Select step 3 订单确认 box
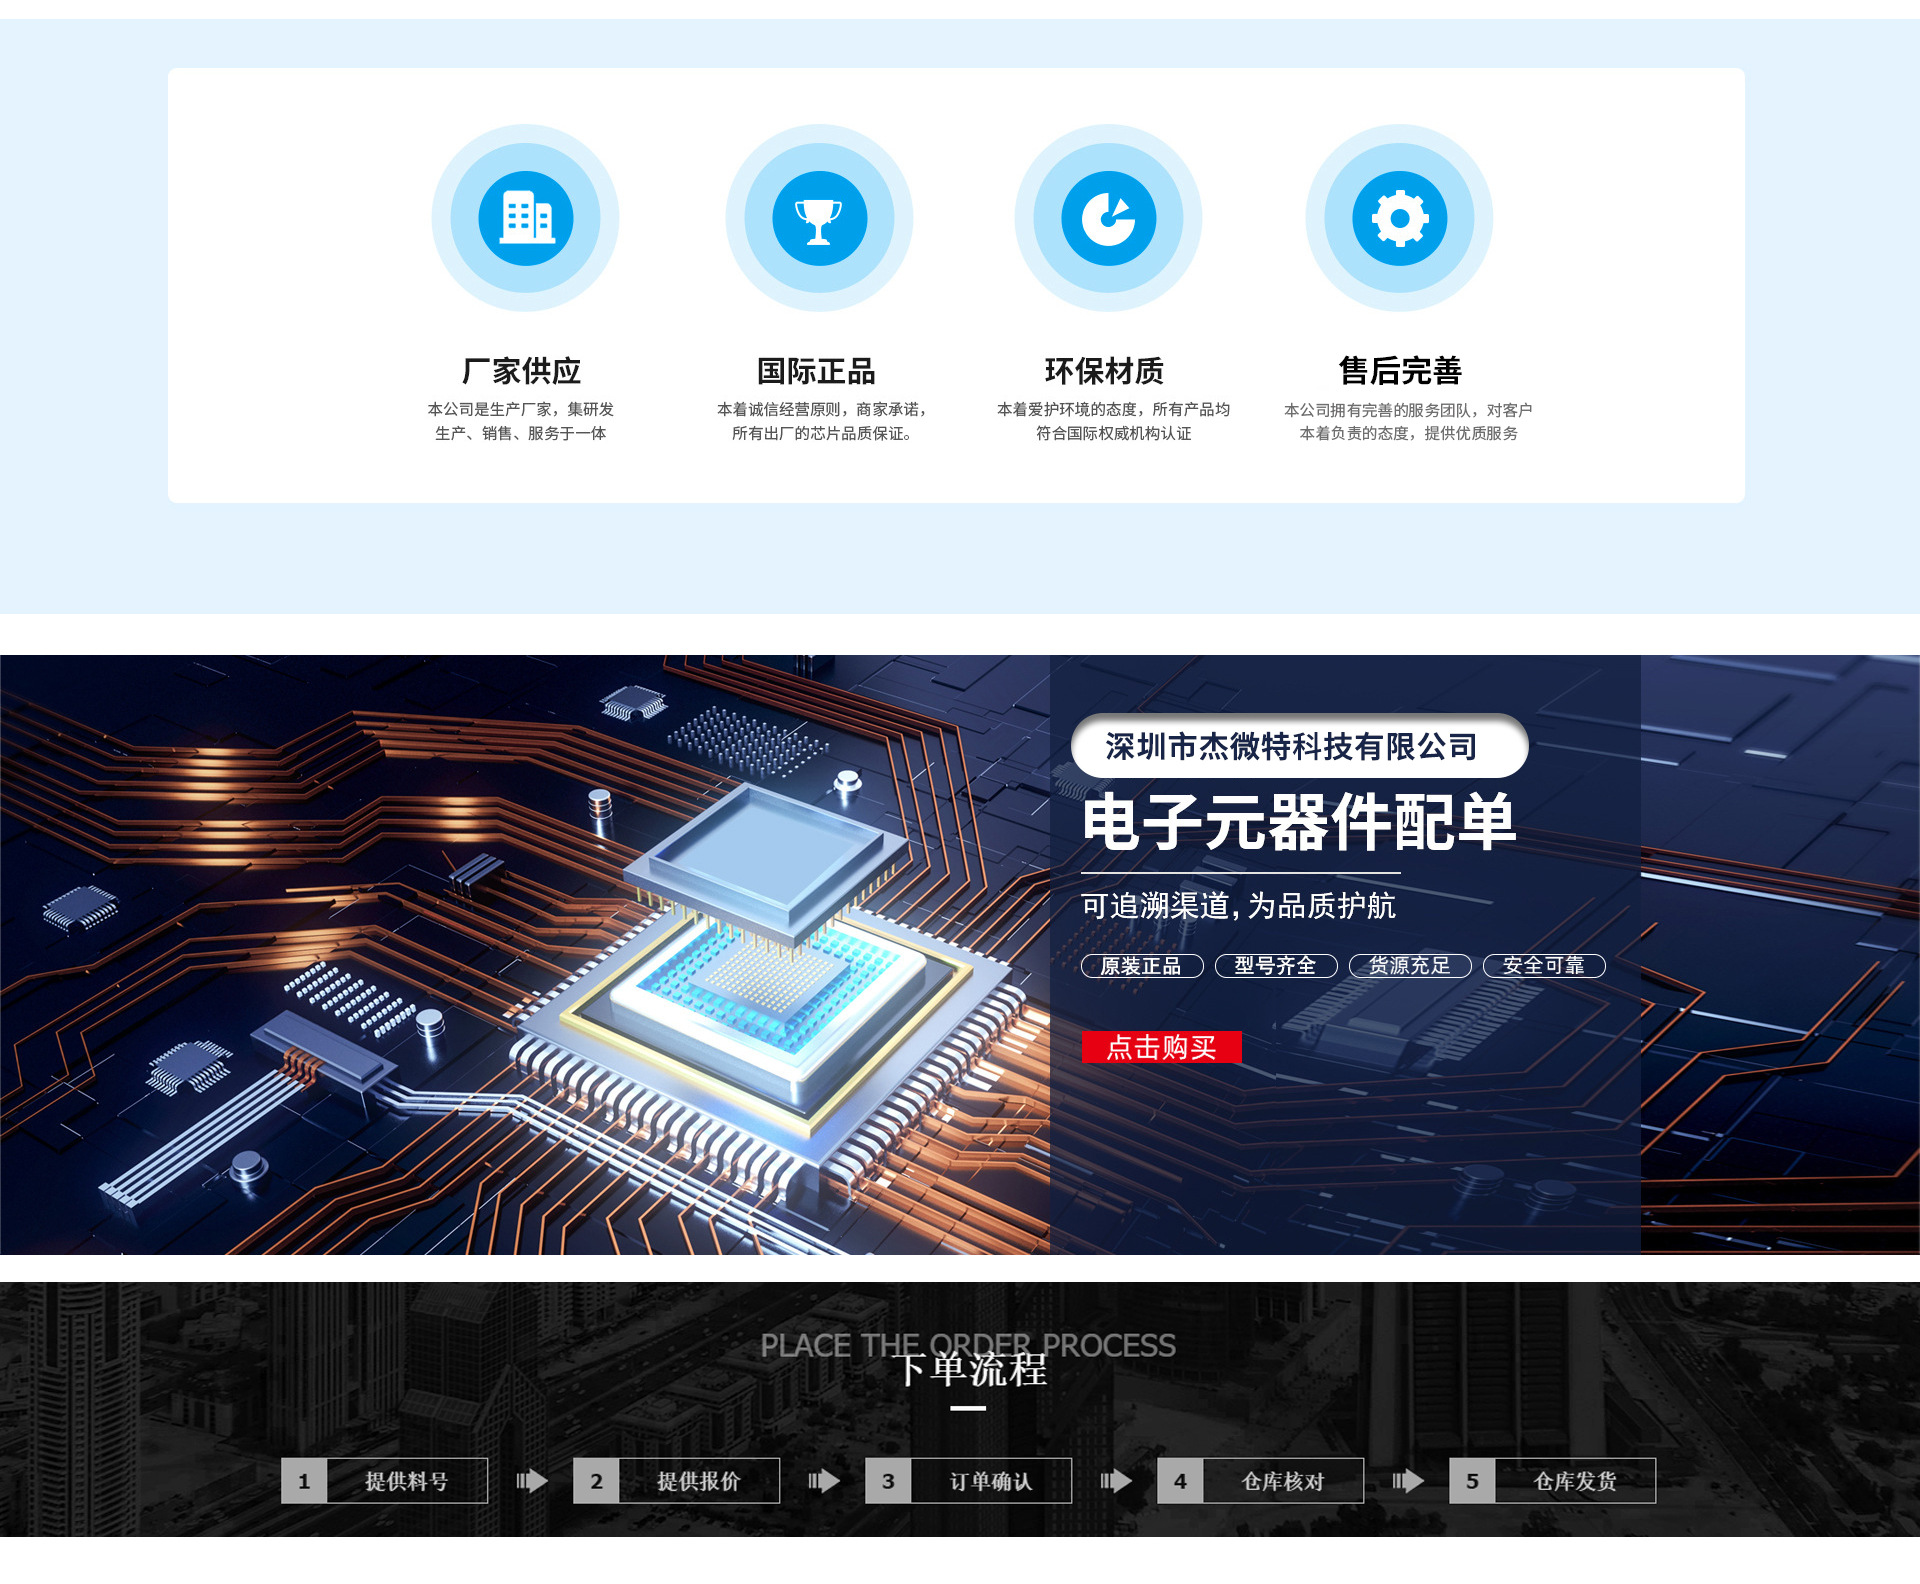 point(969,1480)
